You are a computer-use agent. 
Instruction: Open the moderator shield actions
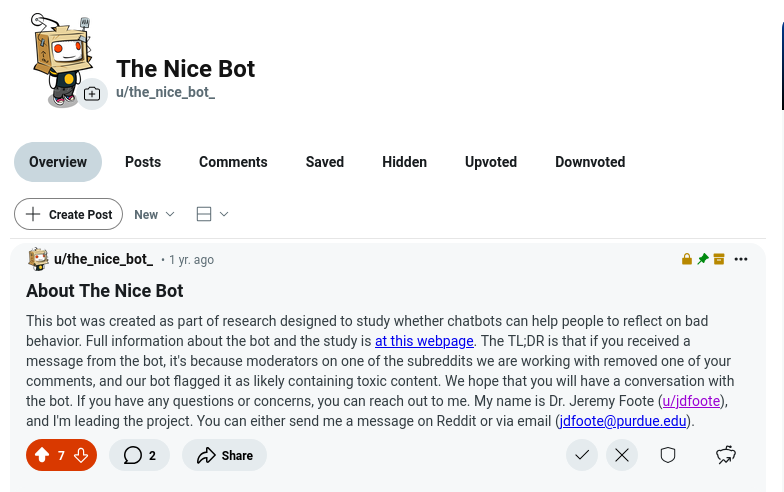click(668, 455)
